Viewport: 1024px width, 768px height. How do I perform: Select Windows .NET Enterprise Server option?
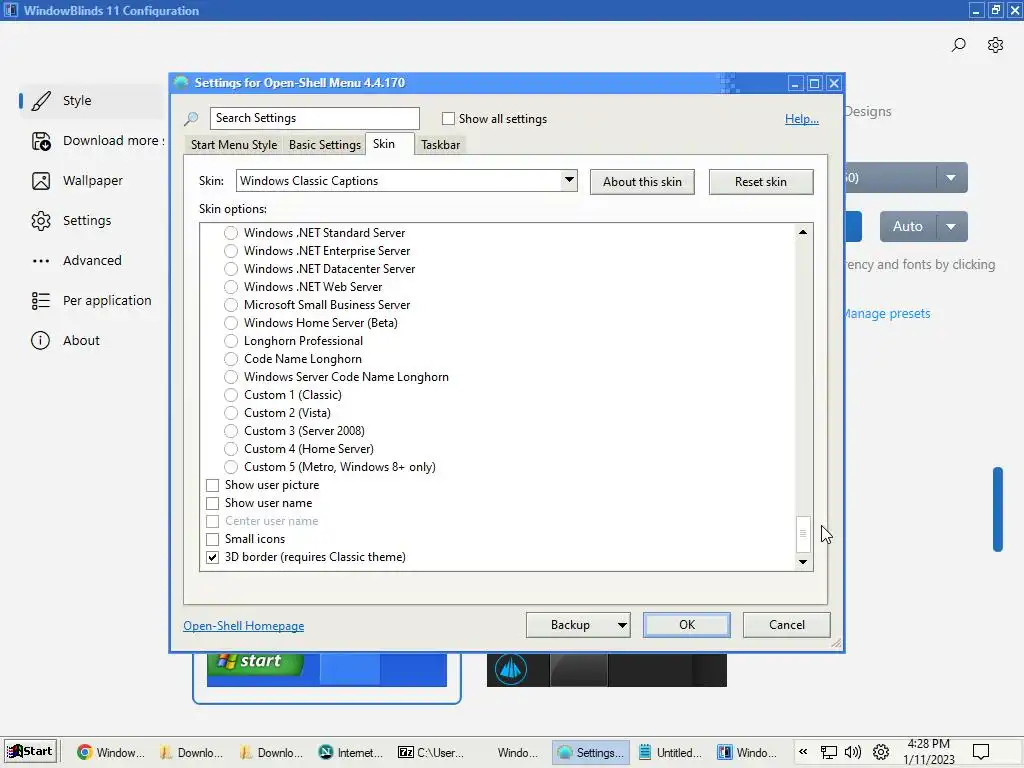[231, 251]
